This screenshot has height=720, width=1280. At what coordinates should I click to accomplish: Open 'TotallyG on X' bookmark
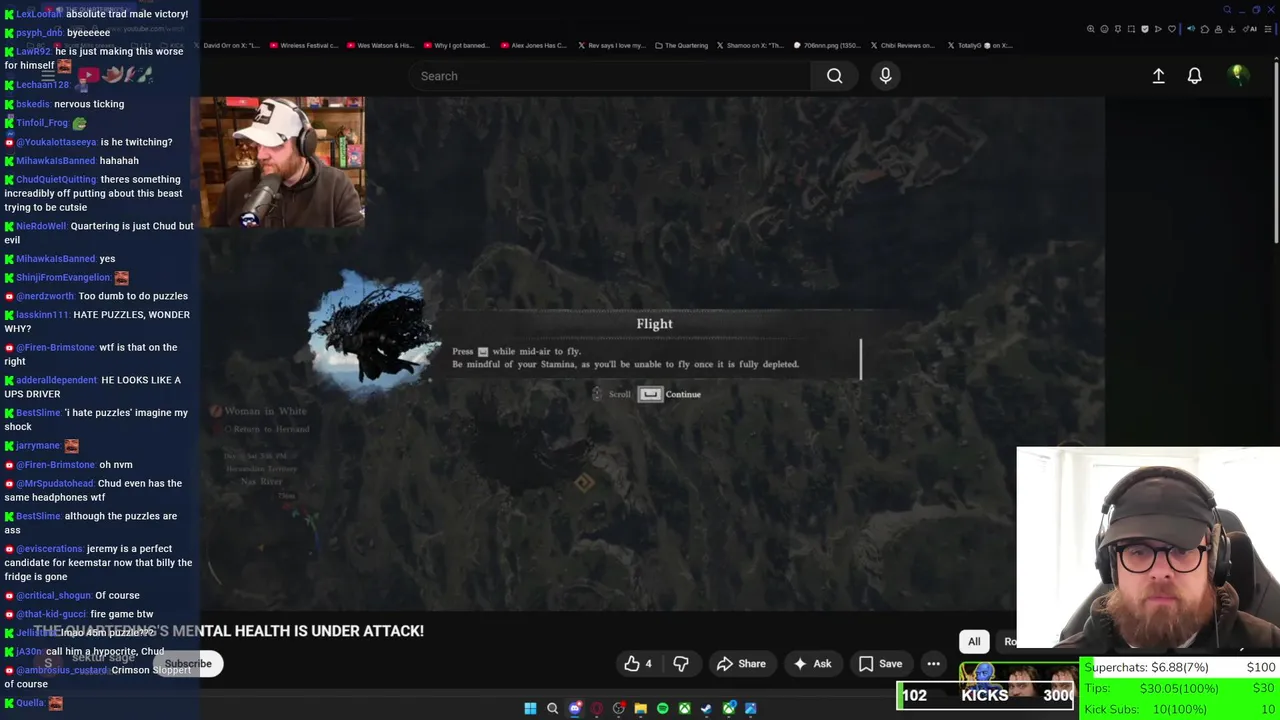[979, 45]
